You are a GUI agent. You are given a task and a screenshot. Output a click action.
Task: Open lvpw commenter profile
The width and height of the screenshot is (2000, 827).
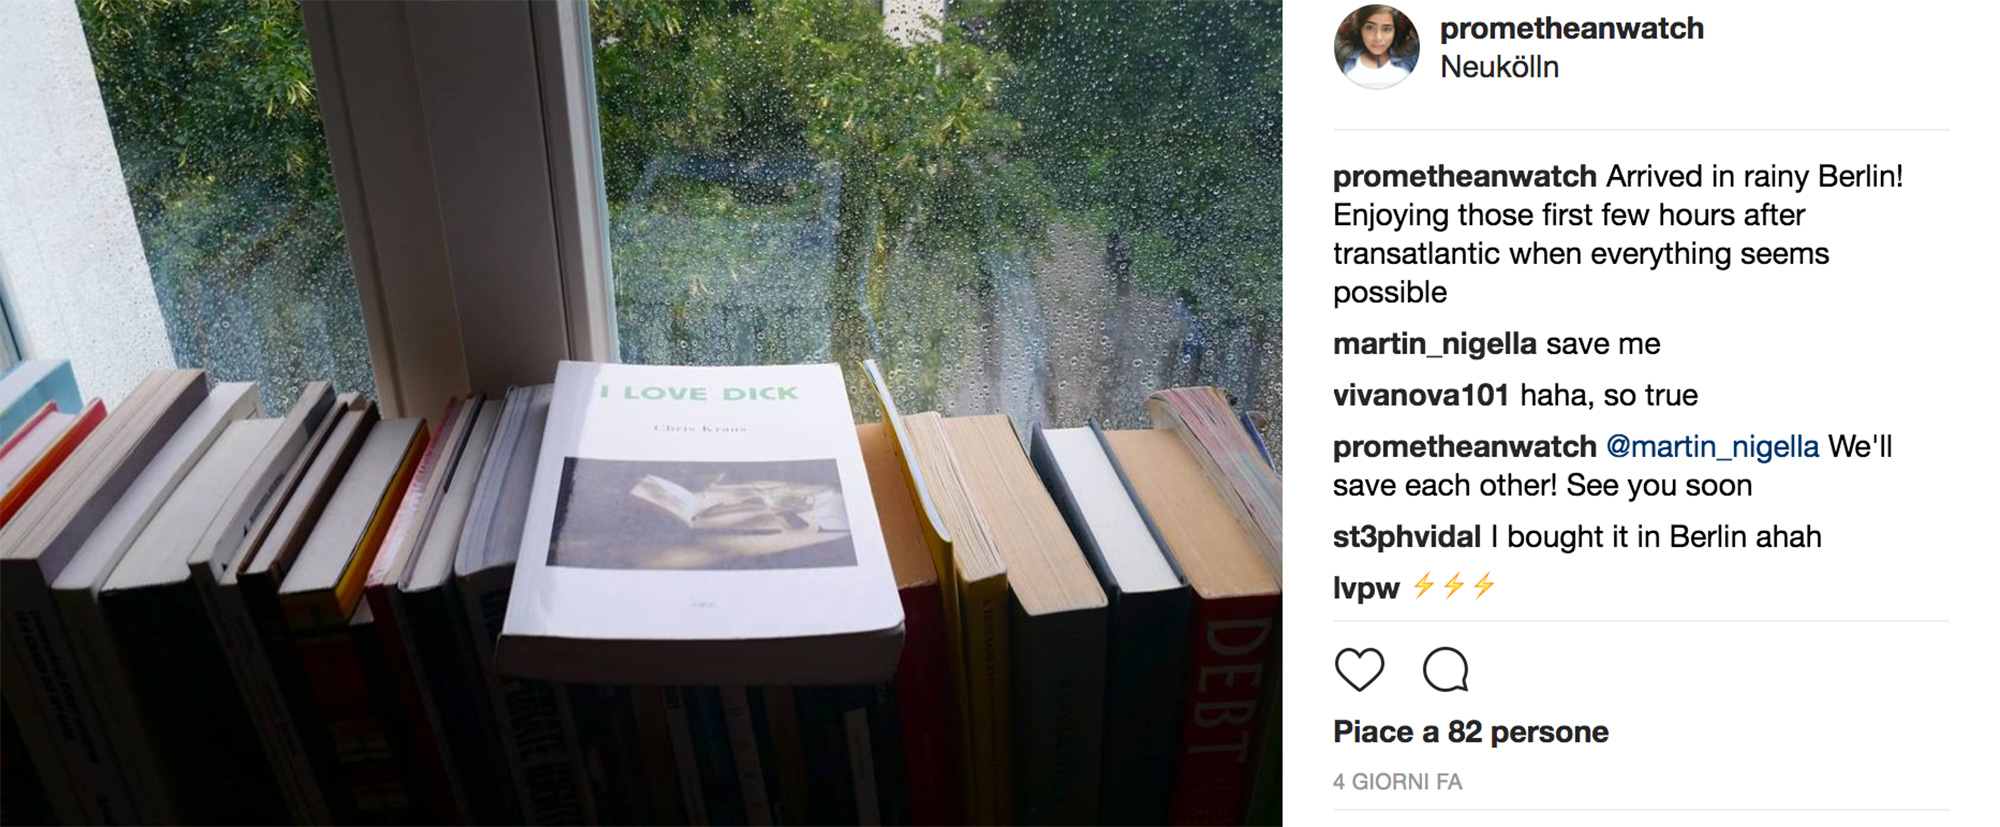pos(1365,588)
